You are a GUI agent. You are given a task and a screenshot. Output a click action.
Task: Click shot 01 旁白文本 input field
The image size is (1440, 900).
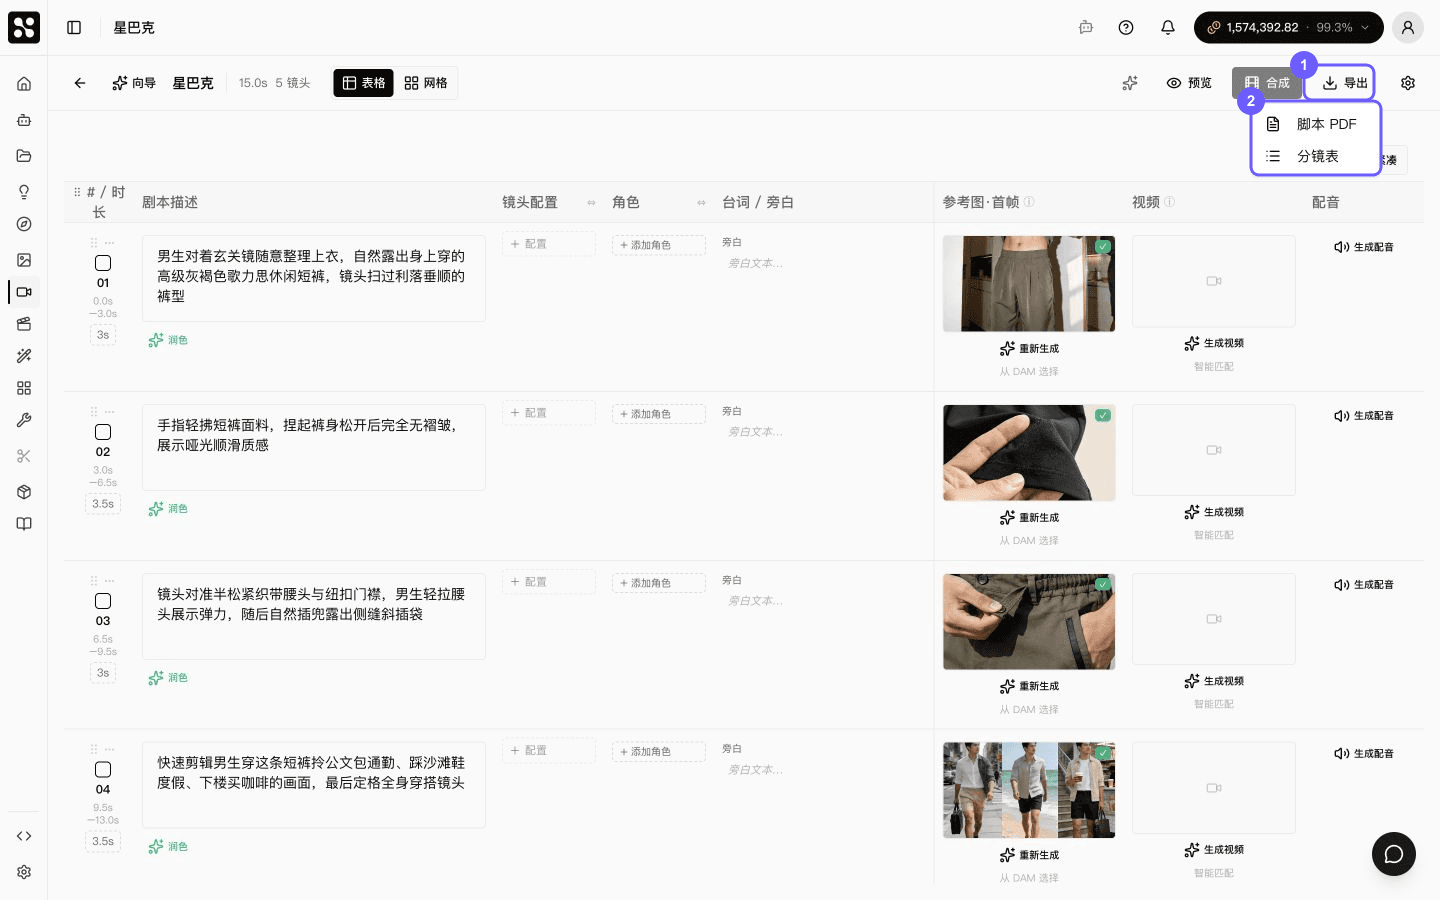(x=823, y=264)
